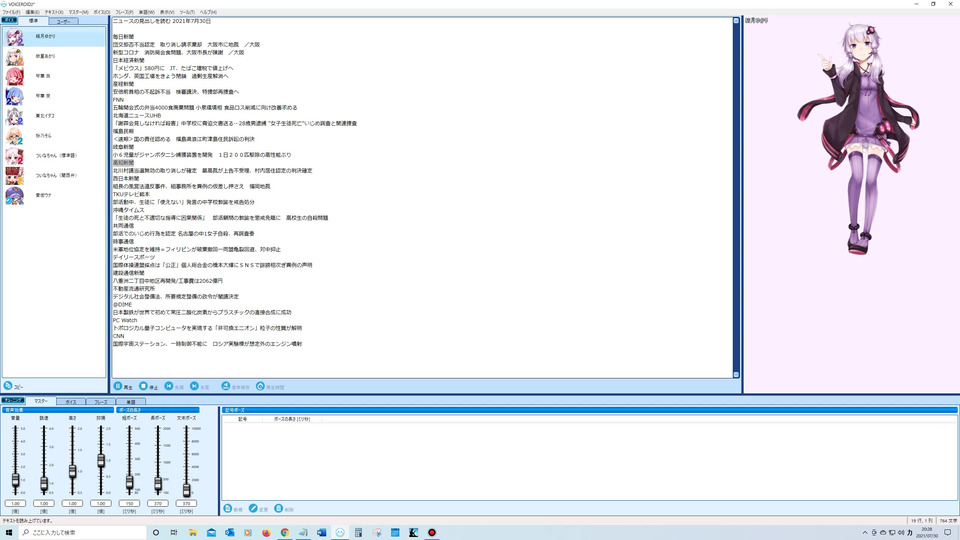Click the 話速 (speed) slider handle
Image resolution: width=960 pixels, height=540 pixels.
[44, 484]
